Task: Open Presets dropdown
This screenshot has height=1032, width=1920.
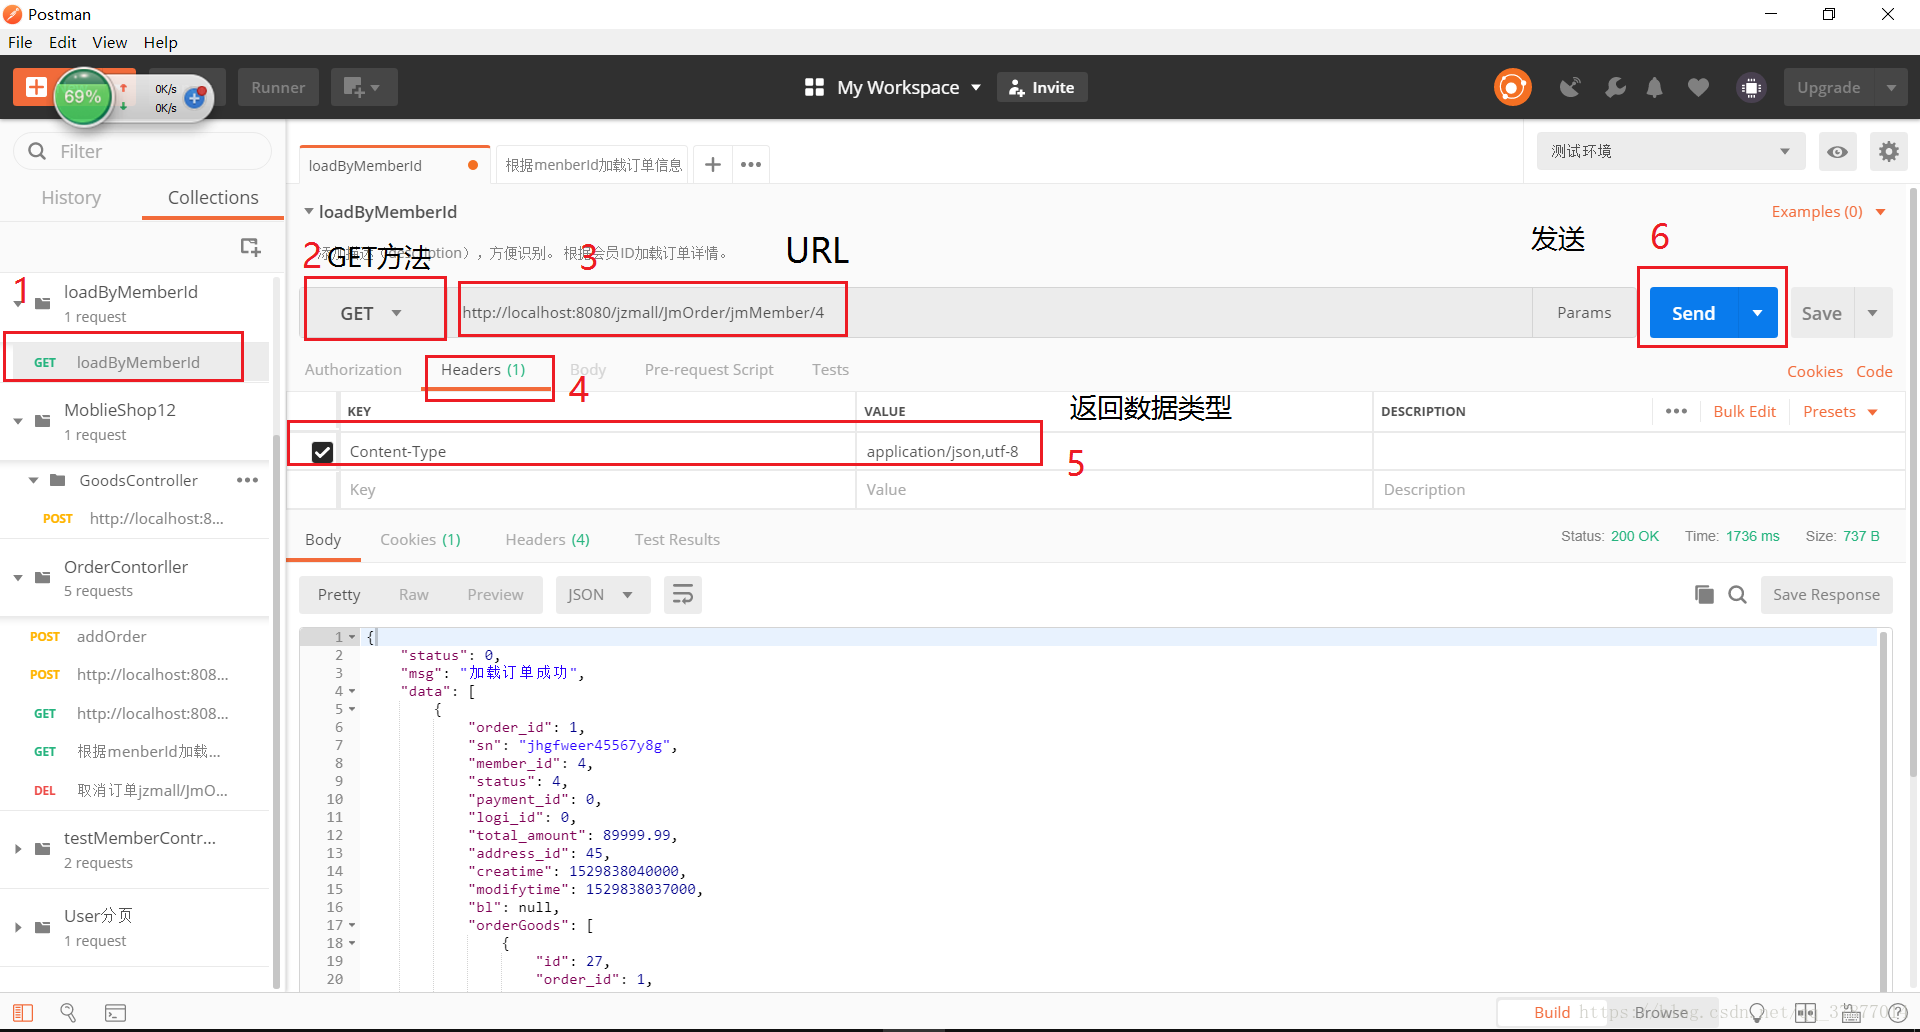Action: tap(1840, 412)
